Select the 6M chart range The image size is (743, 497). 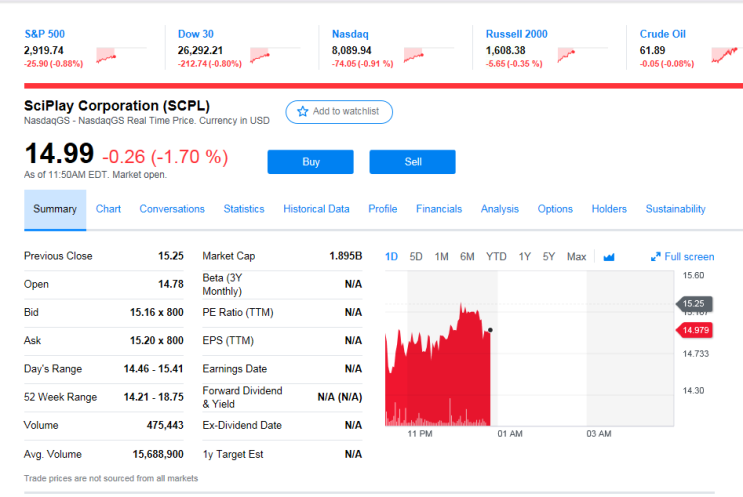[x=467, y=257]
